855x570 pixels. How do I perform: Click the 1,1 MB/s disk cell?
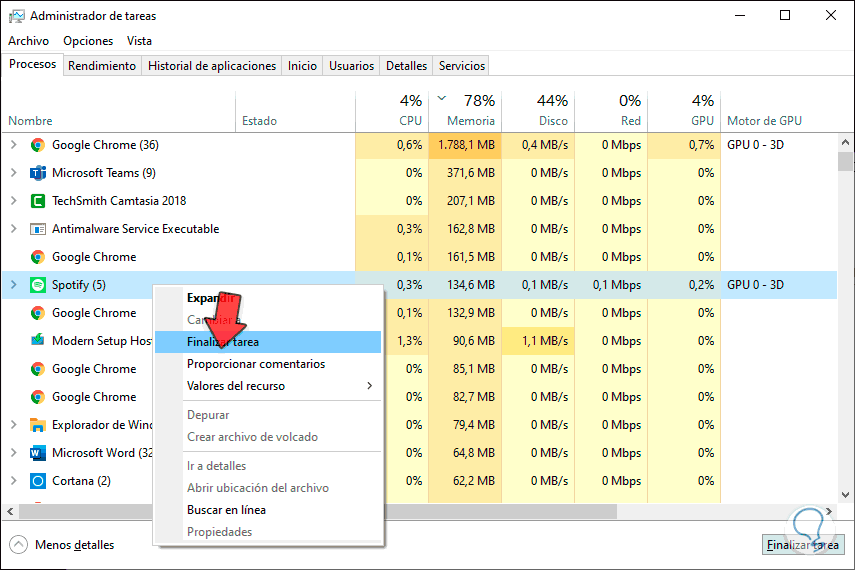coord(538,341)
